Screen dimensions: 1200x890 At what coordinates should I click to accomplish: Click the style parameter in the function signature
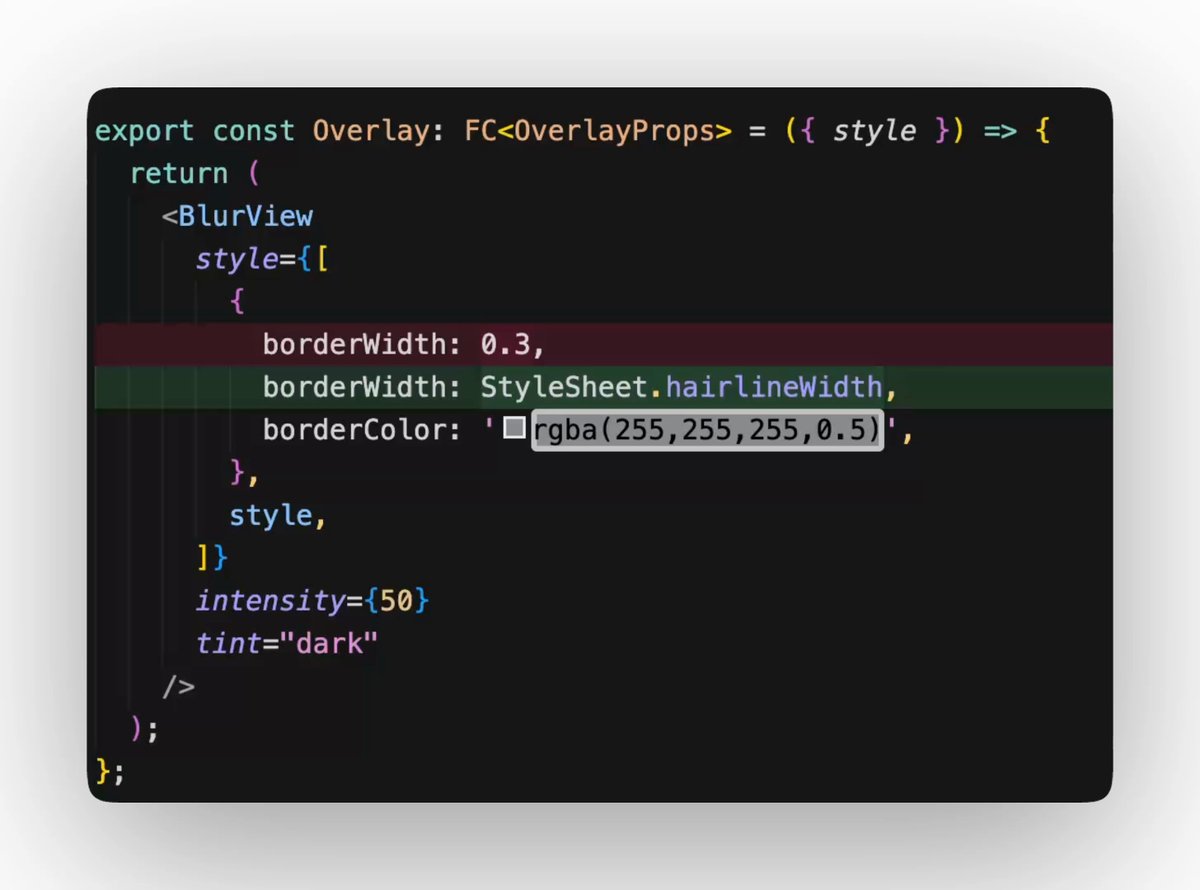875,131
